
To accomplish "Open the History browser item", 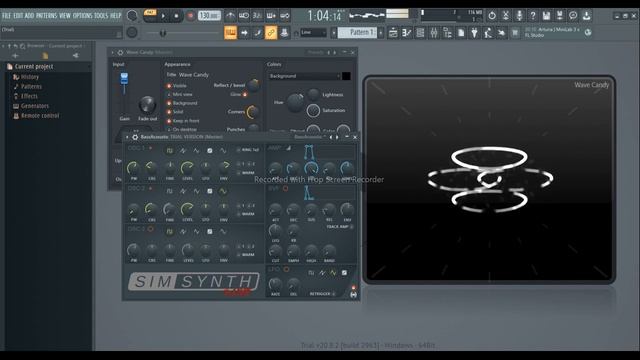I will pyautogui.click(x=30, y=77).
